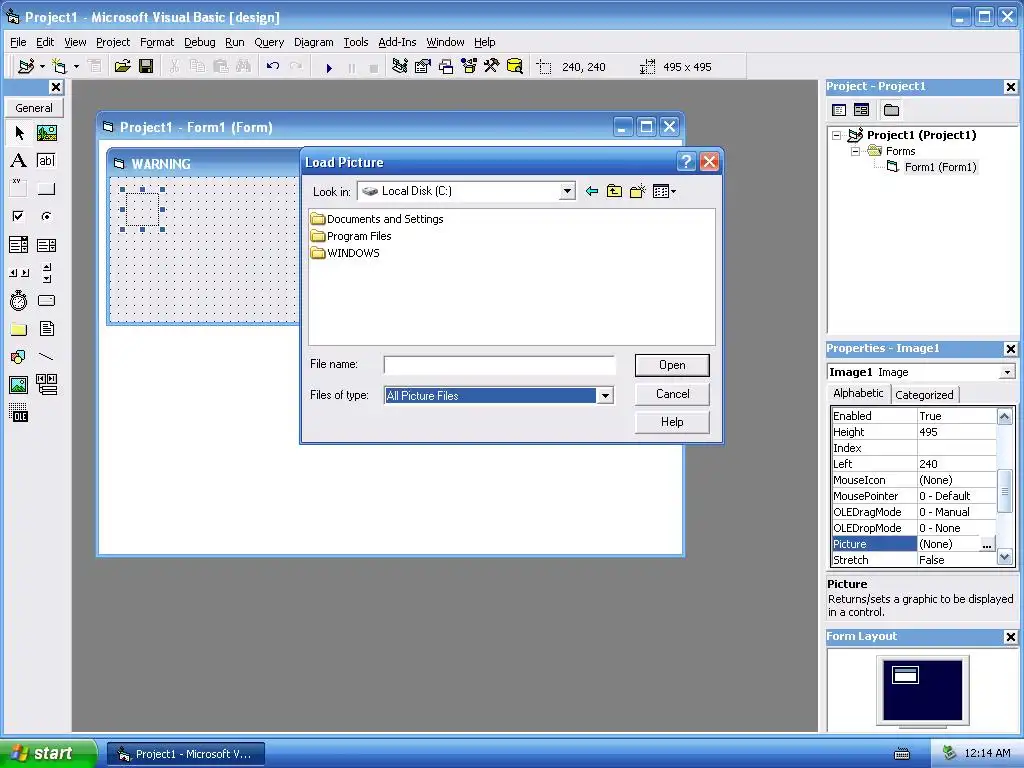Screen dimensions: 1024x768
Task: Open Add Form dropdown arrow in toolbar
Action: (76, 66)
